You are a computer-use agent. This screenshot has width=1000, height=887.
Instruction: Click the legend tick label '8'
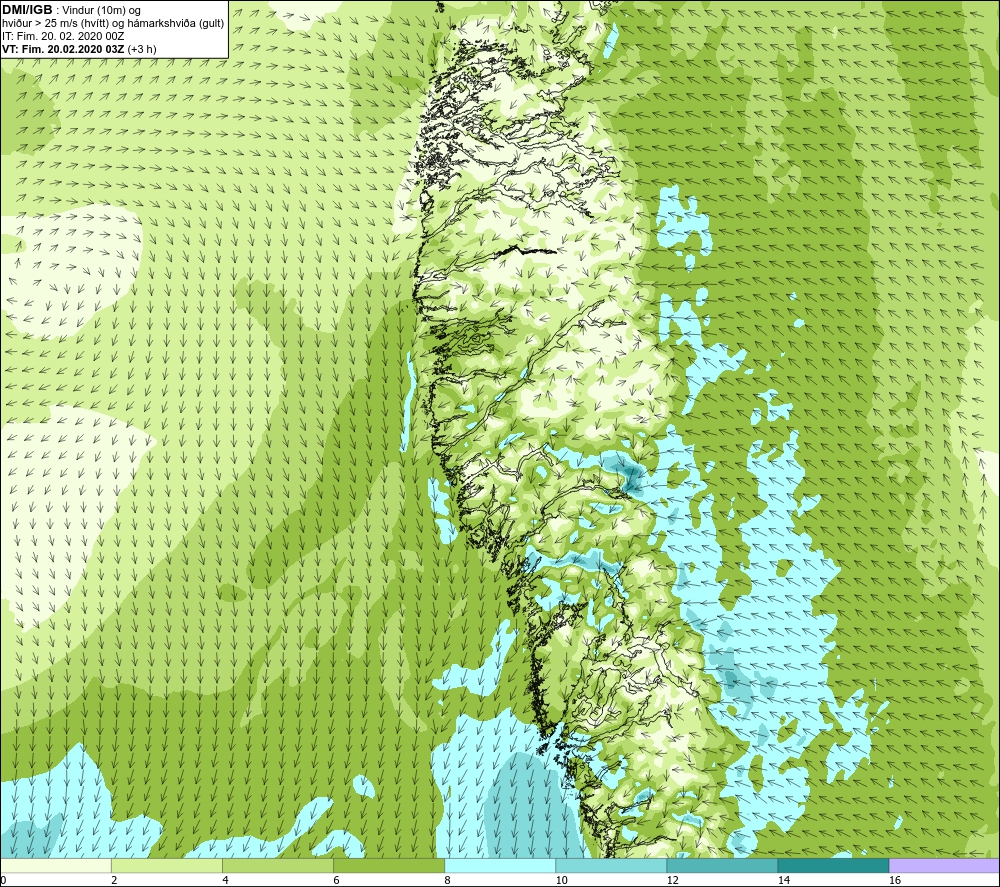click(447, 881)
